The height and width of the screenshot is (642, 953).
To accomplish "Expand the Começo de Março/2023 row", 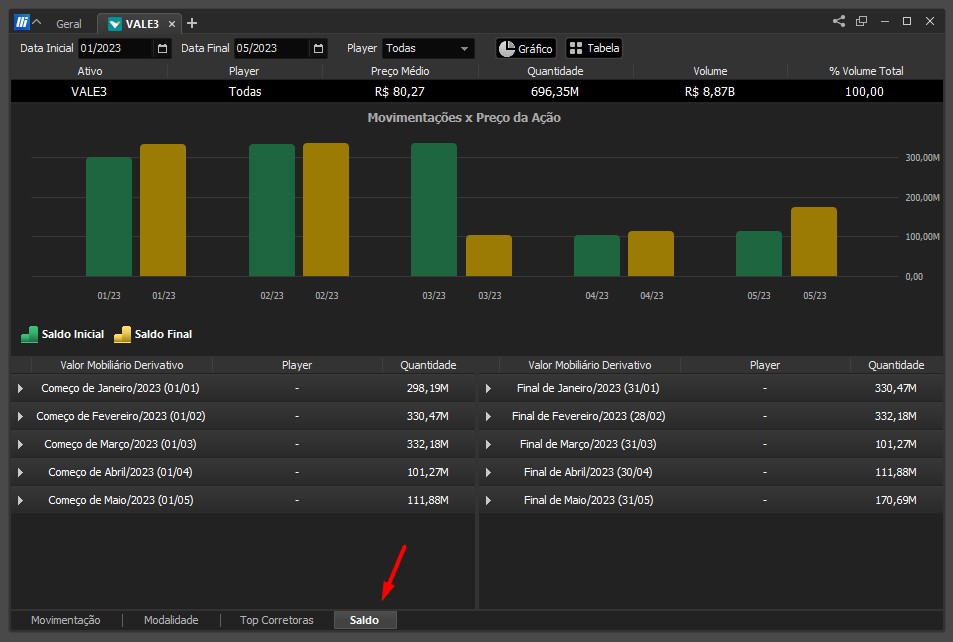I will pyautogui.click(x=20, y=444).
